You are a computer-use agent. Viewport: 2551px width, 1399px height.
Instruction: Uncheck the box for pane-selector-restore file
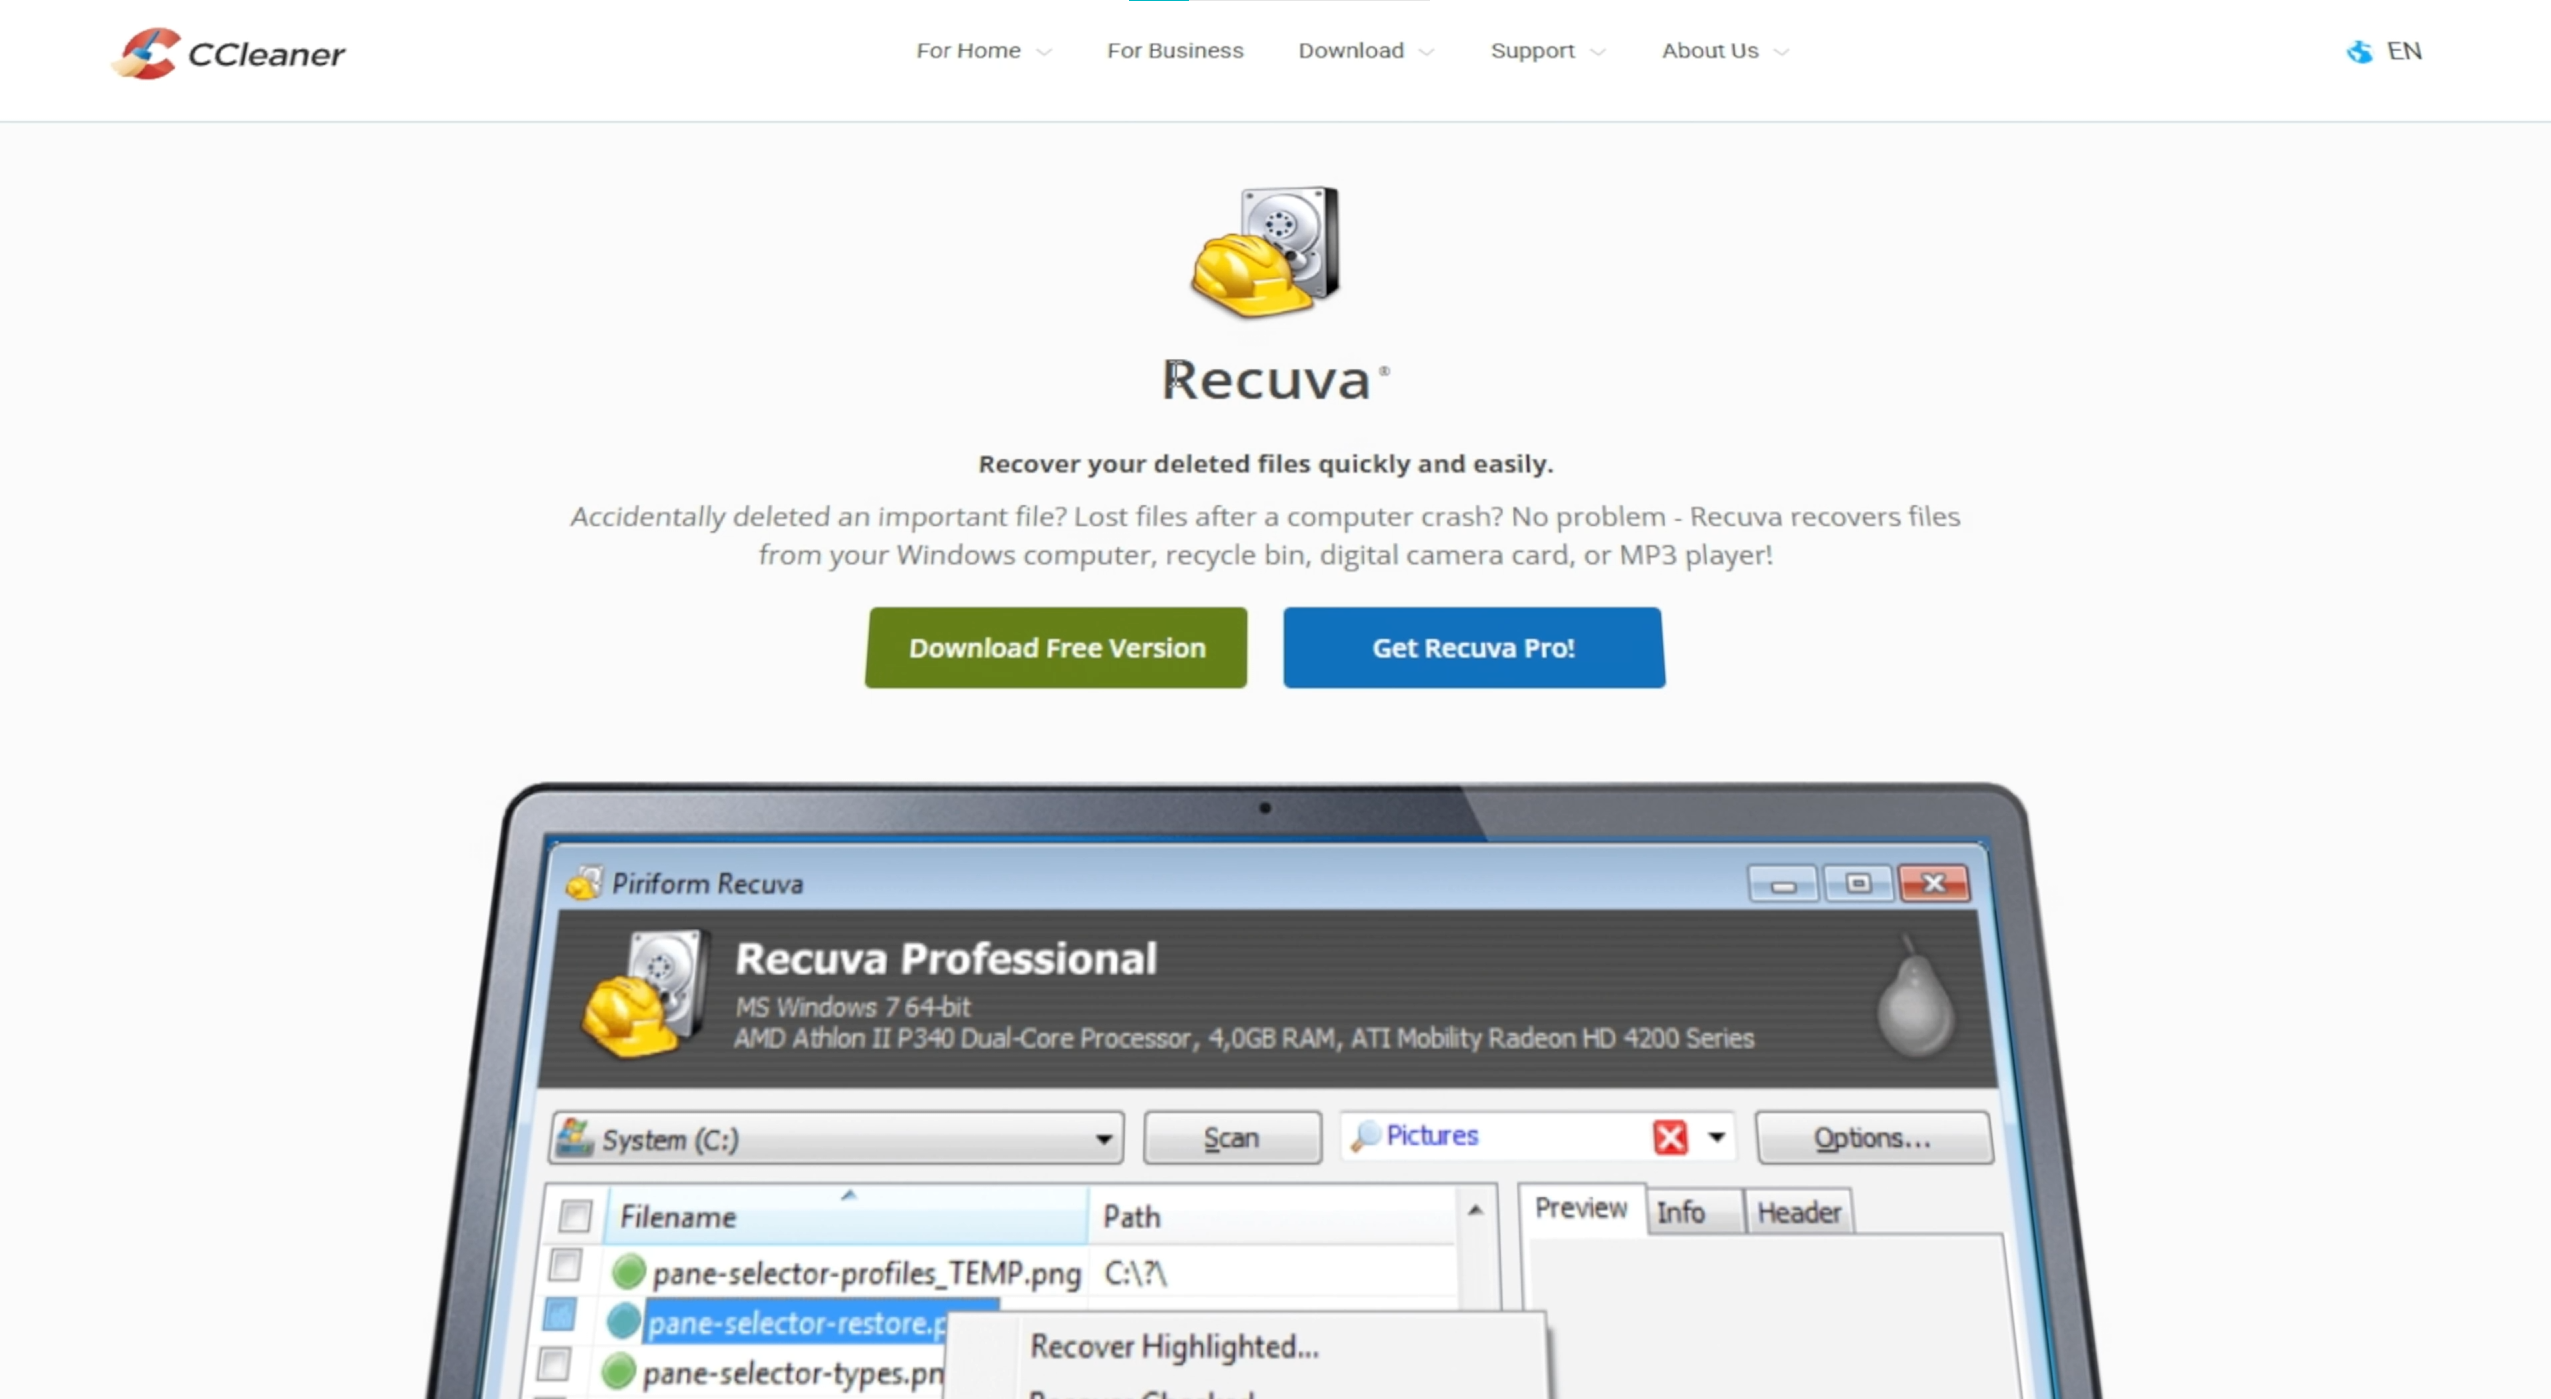(559, 1315)
